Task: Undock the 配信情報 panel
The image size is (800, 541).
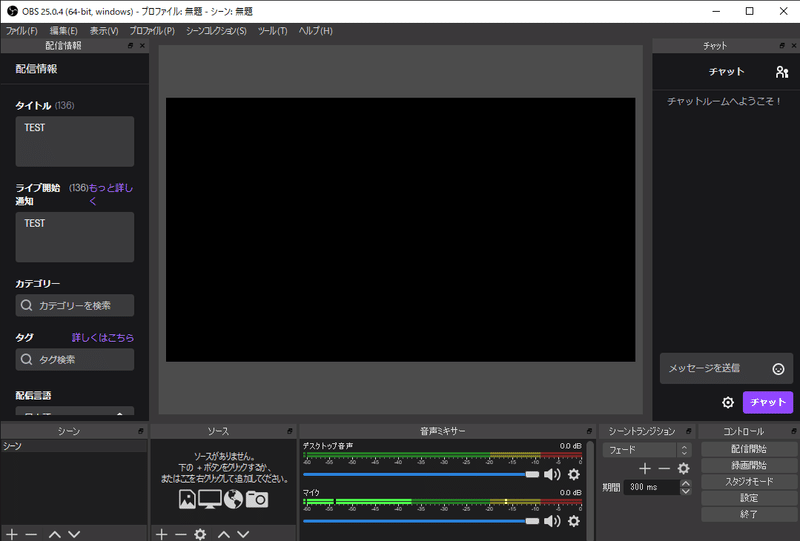Action: coord(131,45)
